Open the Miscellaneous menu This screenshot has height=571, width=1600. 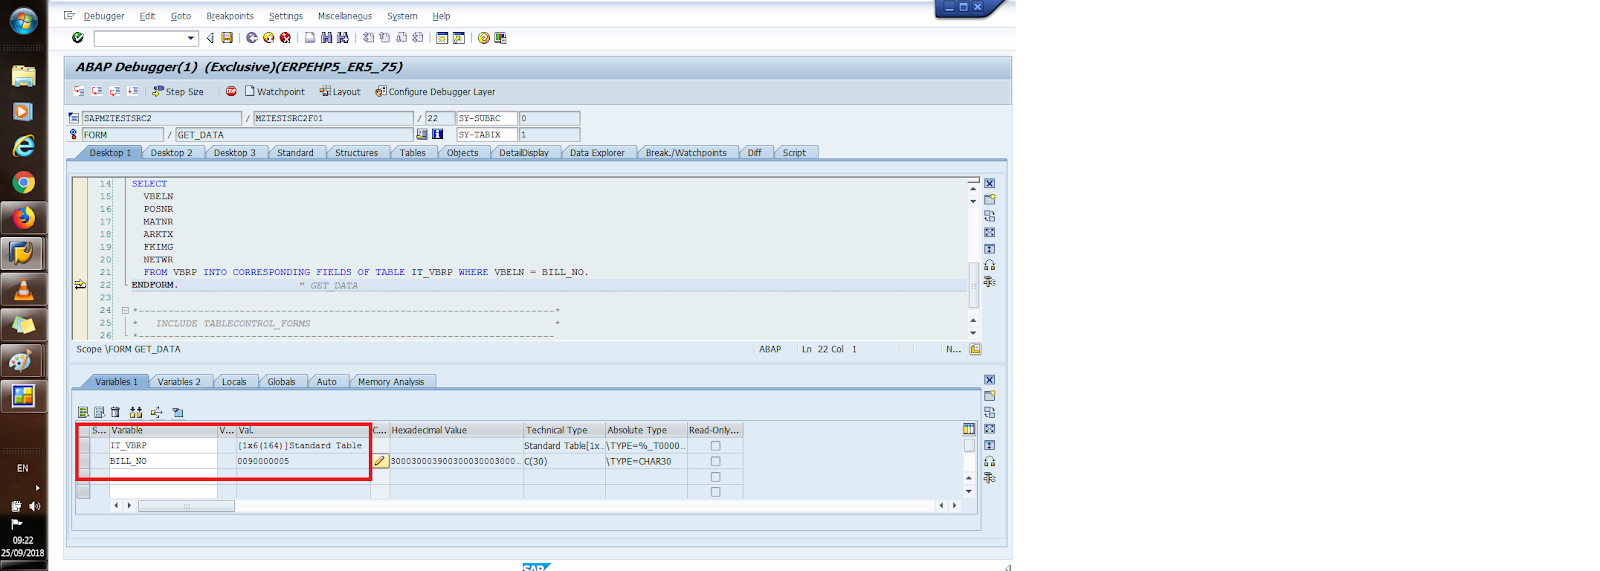pos(345,16)
